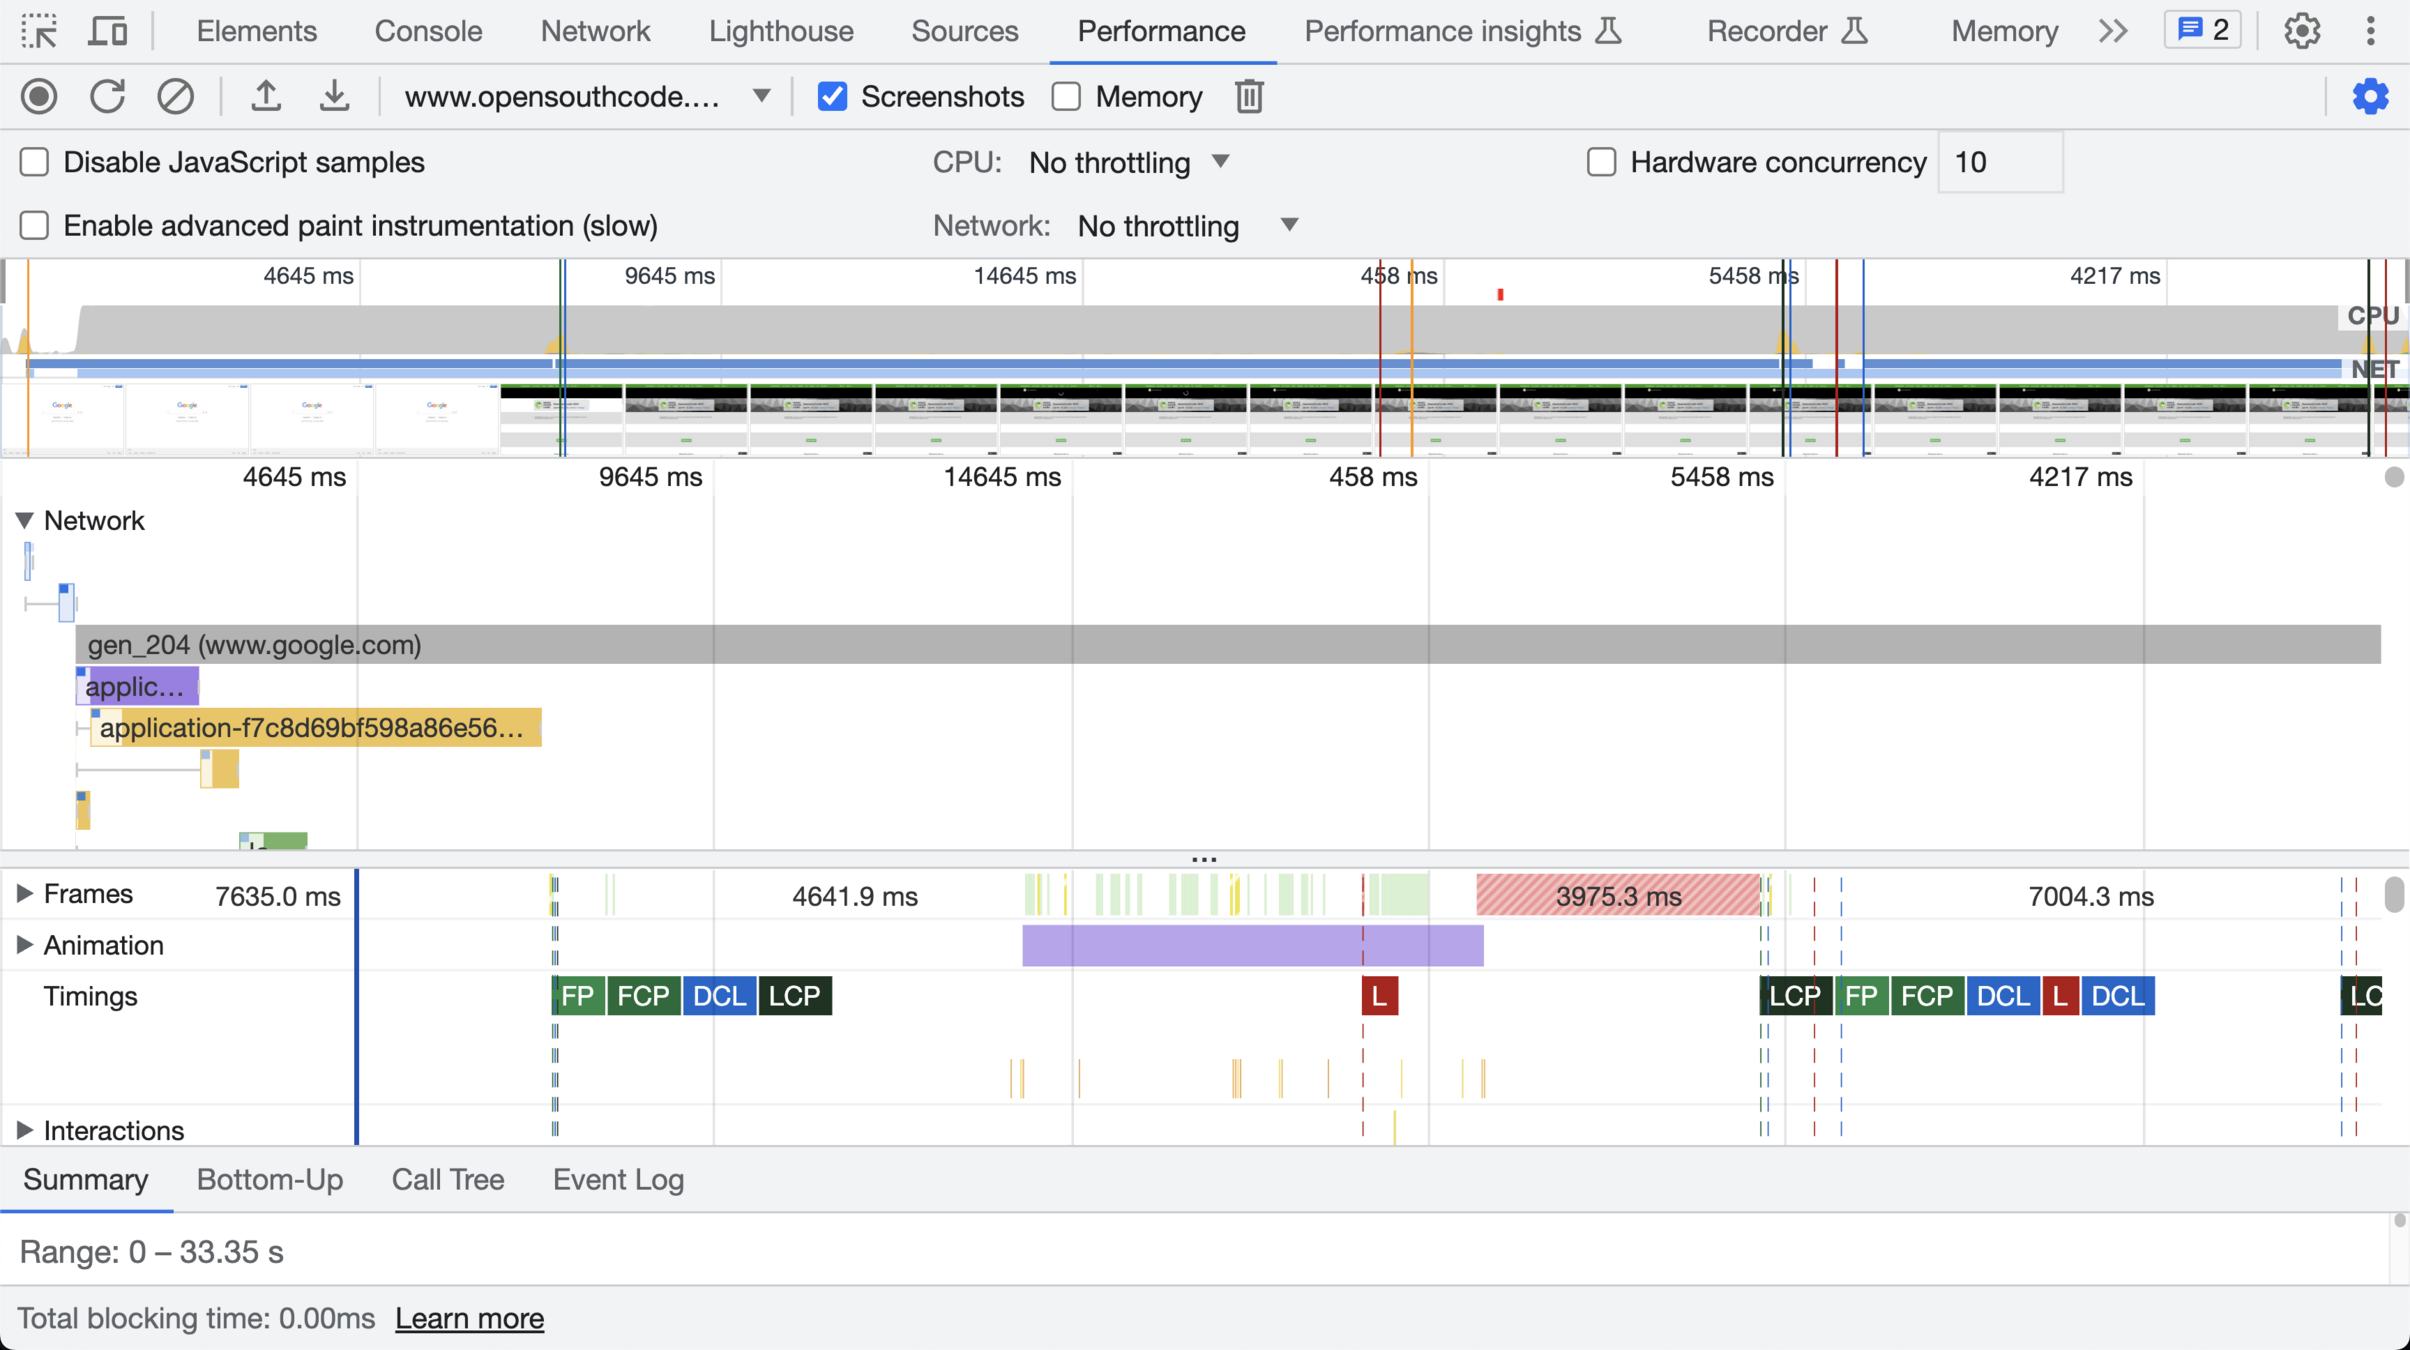Open the Lighthouse panel tab

pos(780,31)
